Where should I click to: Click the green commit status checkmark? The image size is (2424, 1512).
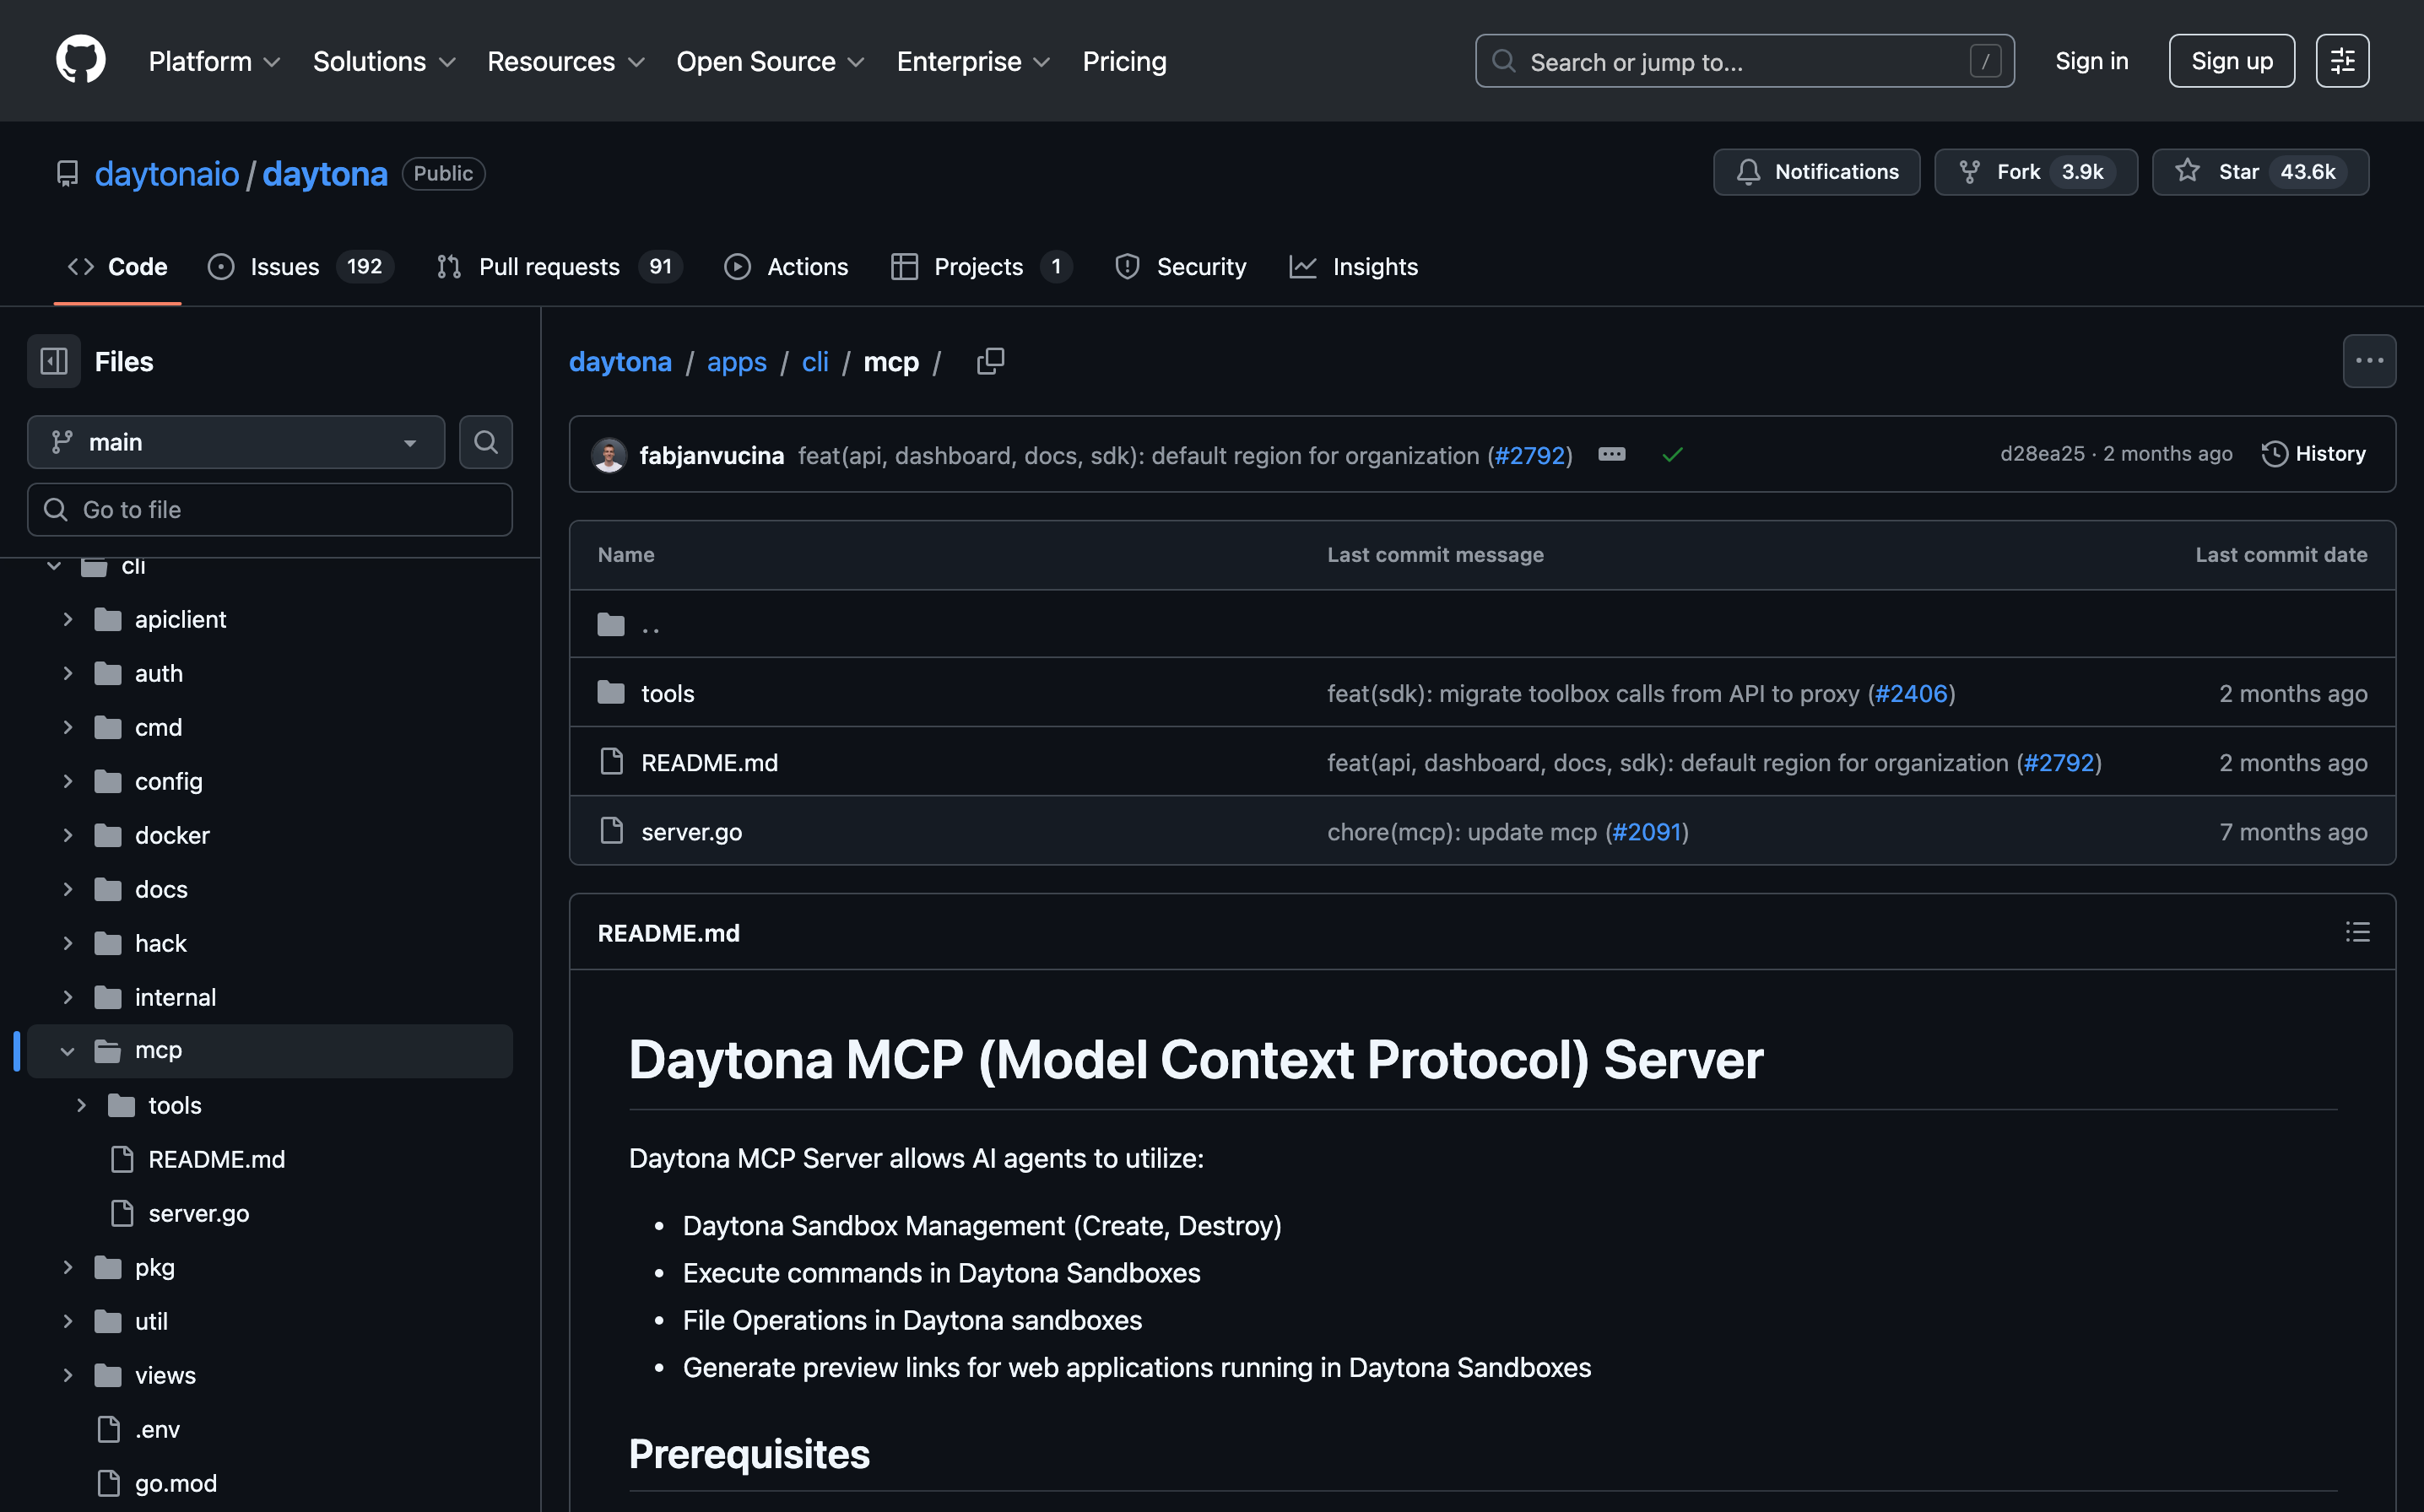click(1672, 455)
